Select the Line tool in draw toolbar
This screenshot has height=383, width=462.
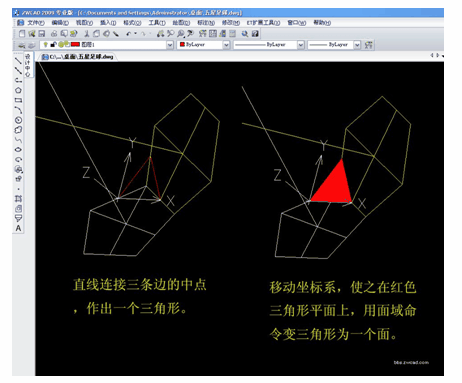18,61
